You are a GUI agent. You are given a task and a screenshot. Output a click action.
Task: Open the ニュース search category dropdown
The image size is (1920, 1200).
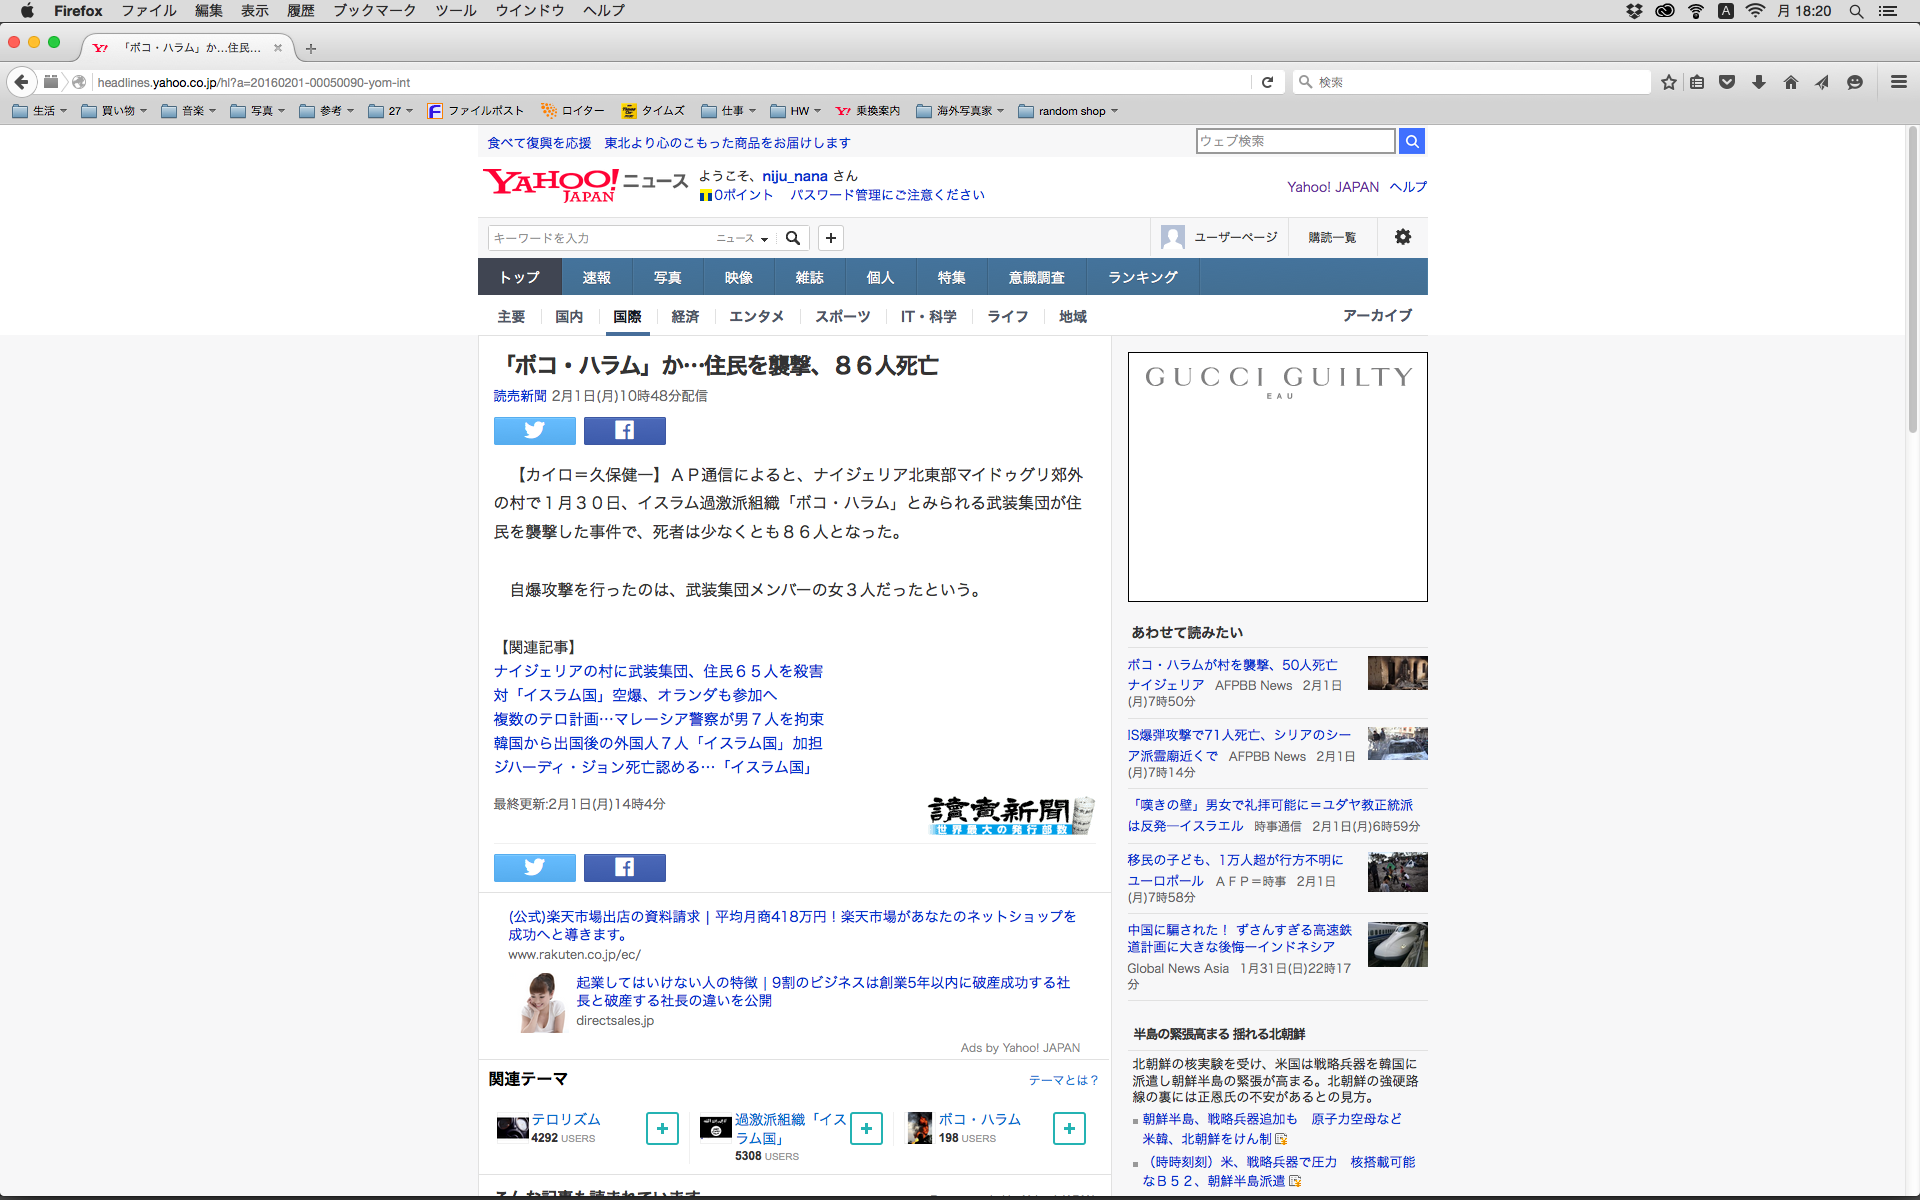(x=742, y=238)
